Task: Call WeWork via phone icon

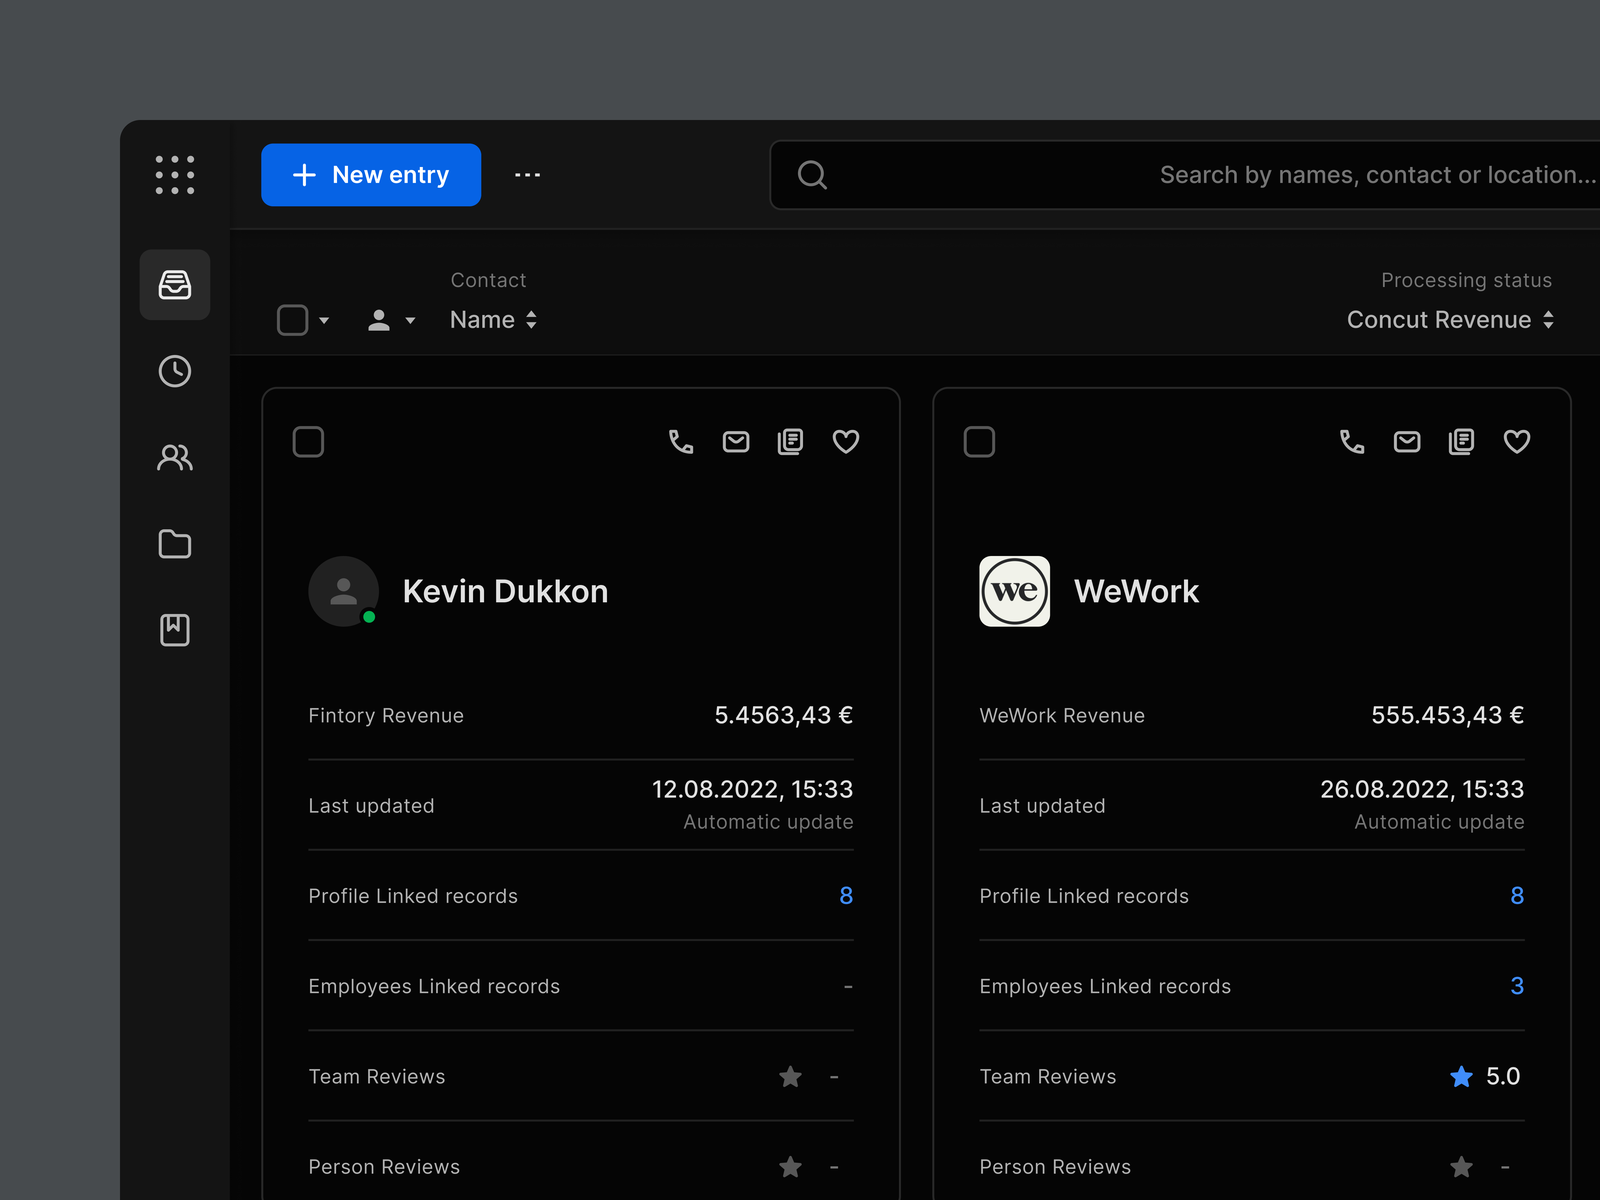Action: click(x=1352, y=442)
